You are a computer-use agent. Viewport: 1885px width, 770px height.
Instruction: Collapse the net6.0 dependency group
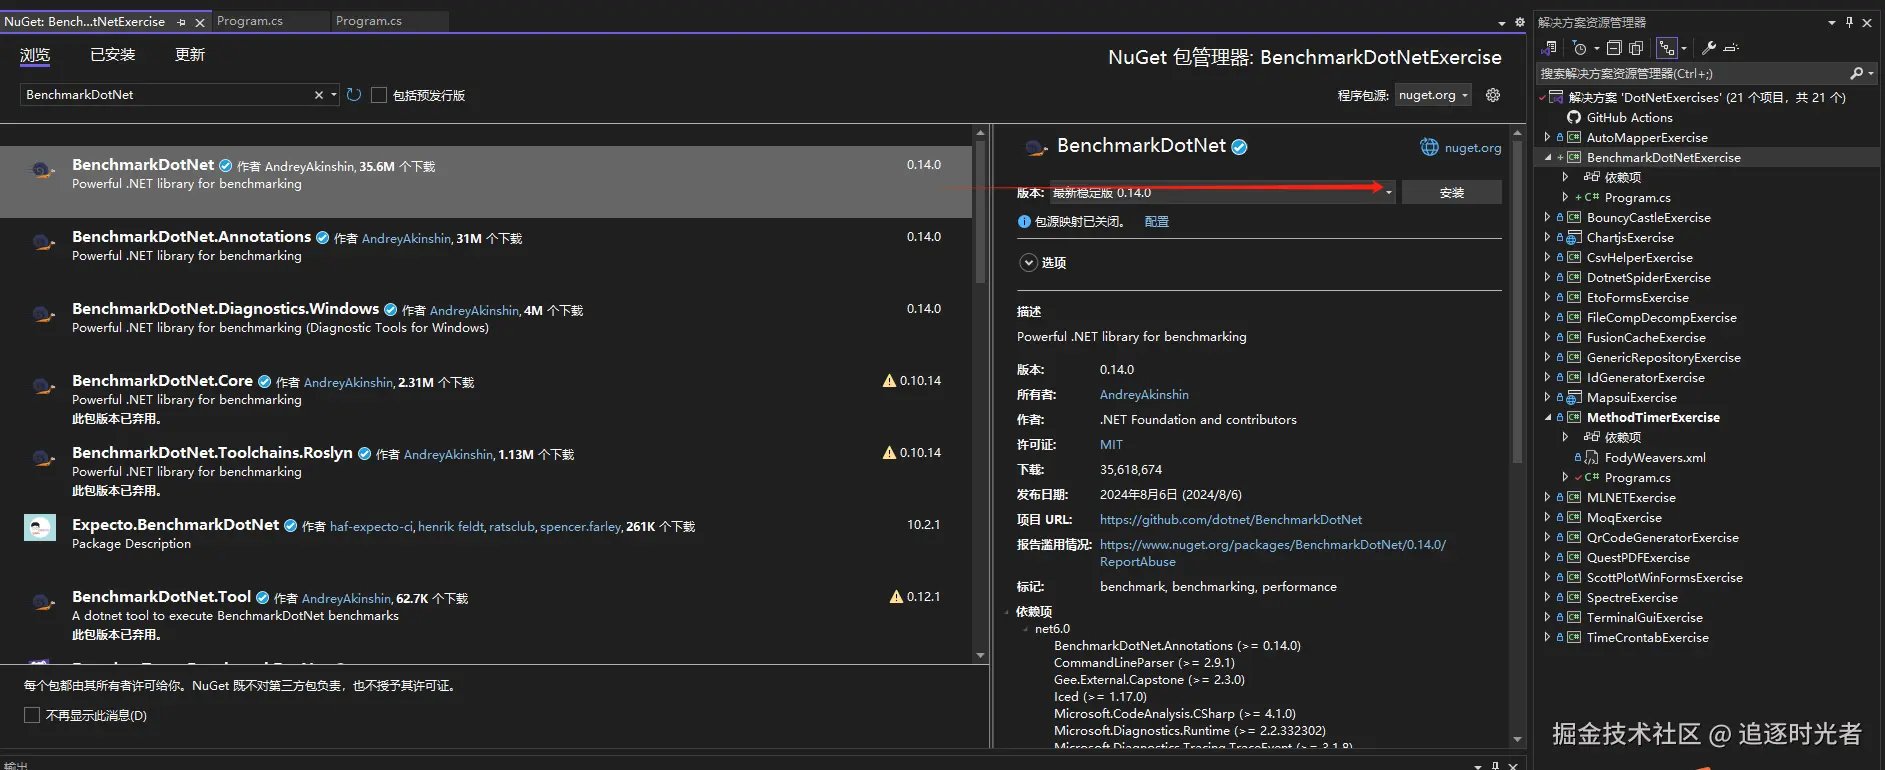(1025, 629)
